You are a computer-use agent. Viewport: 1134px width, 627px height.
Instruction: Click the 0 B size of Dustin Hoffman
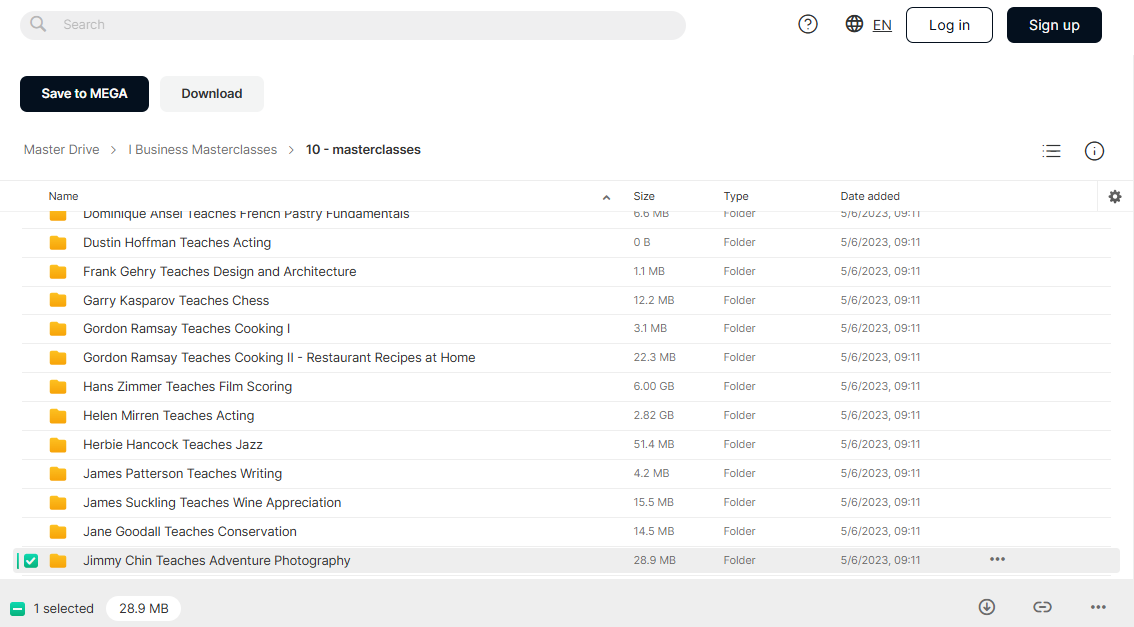641,242
